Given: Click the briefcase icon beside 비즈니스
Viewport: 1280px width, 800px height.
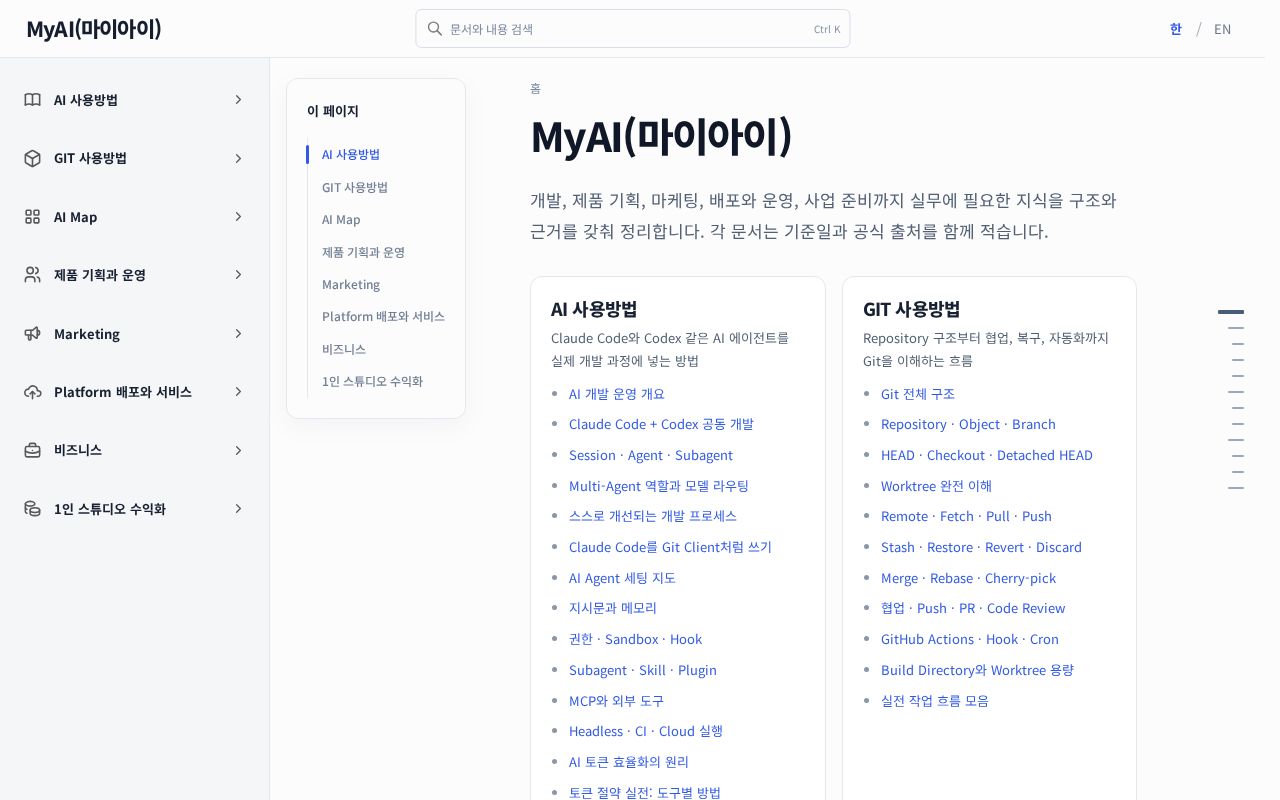Looking at the screenshot, I should 33,450.
